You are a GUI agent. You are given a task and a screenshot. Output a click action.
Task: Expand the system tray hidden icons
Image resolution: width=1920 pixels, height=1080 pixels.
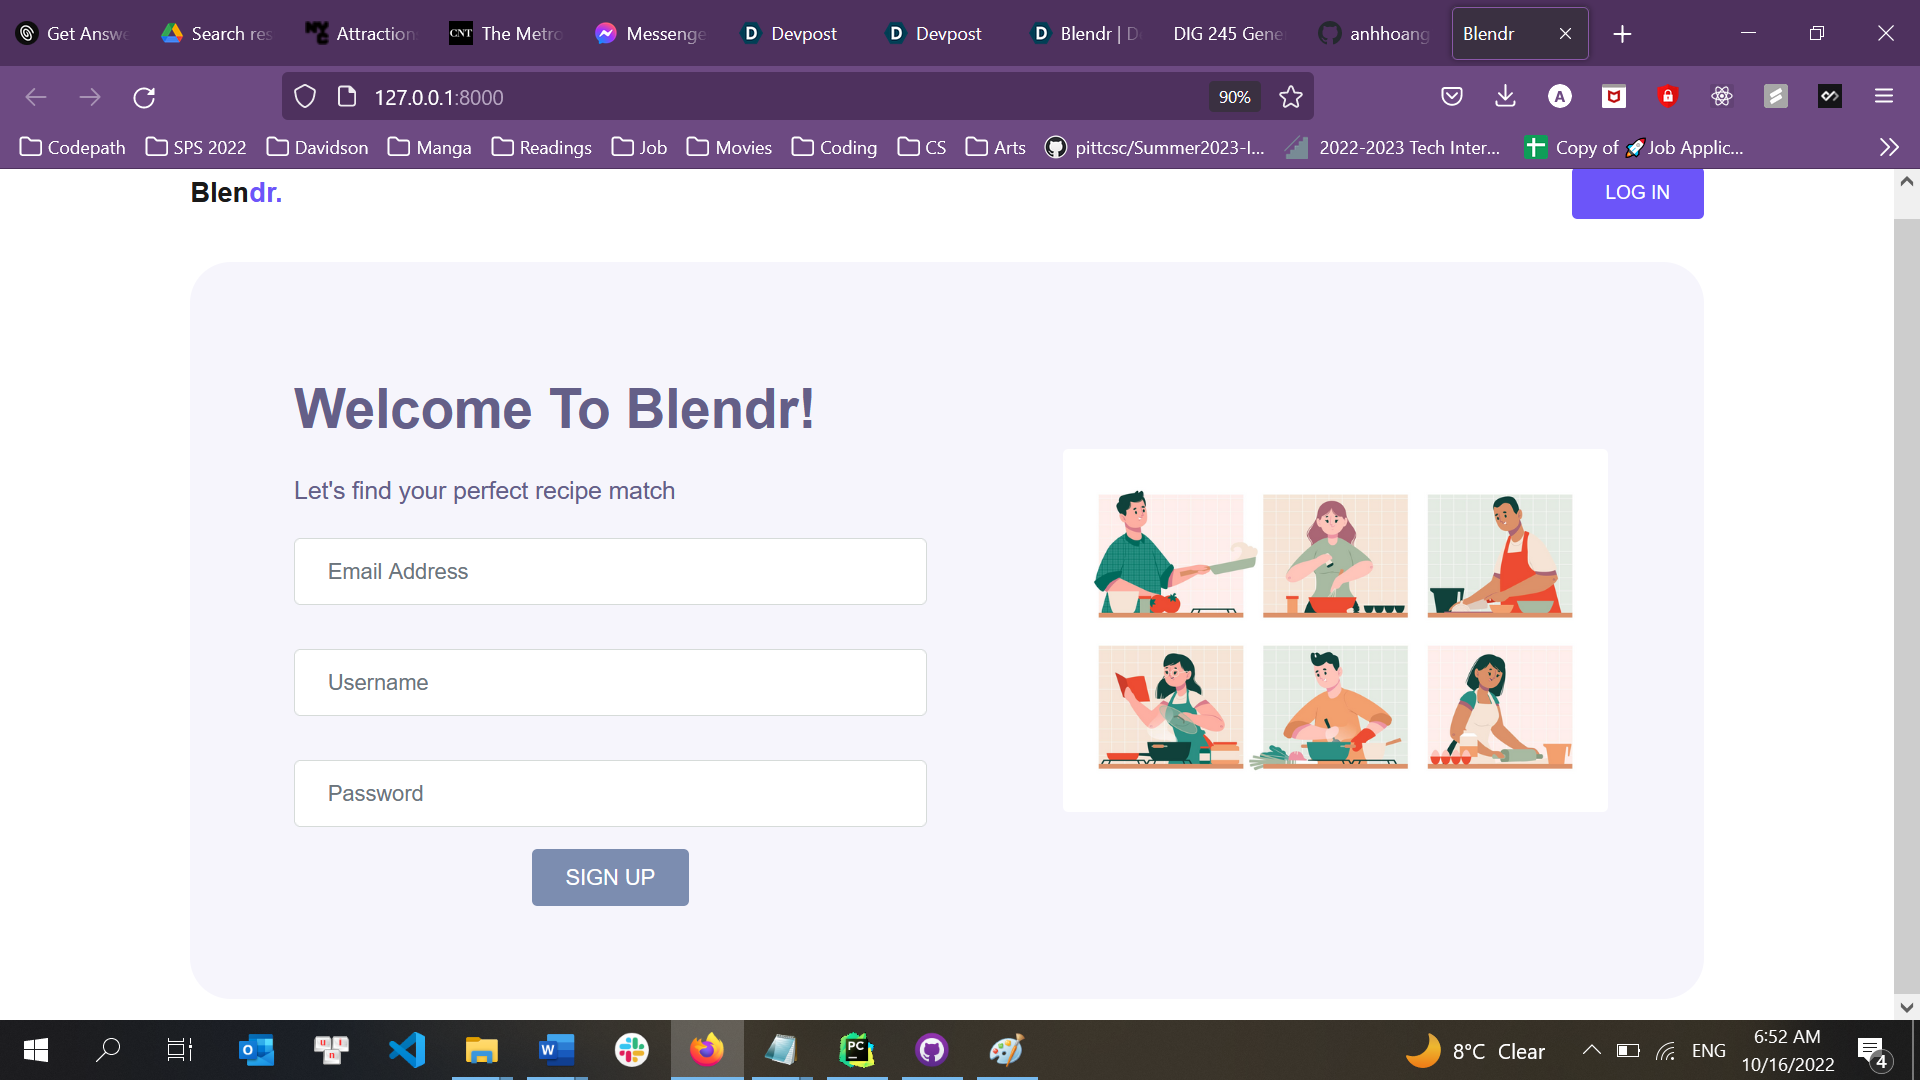[x=1591, y=1050]
